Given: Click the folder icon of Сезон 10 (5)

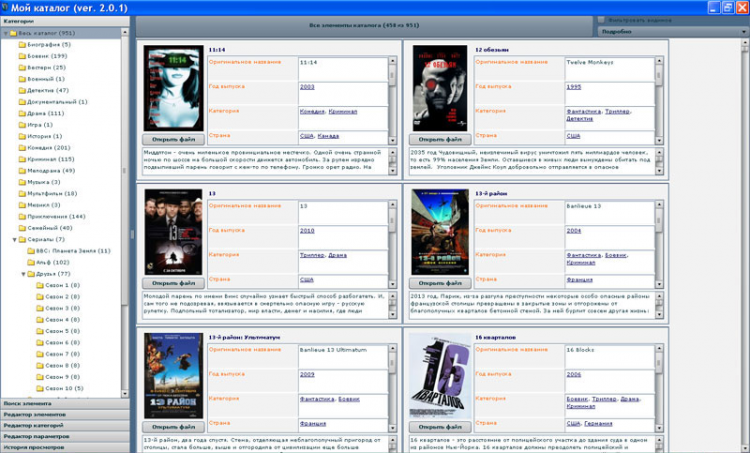Looking at the screenshot, I should pos(40,389).
